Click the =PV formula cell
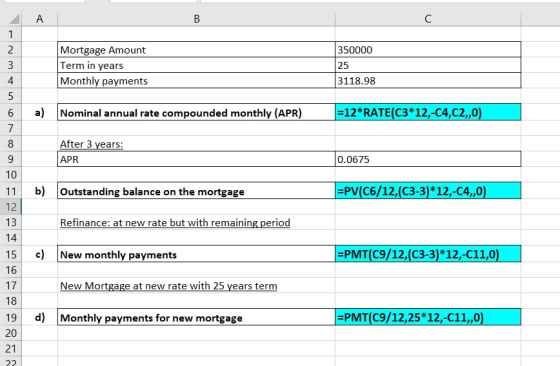 click(428, 191)
